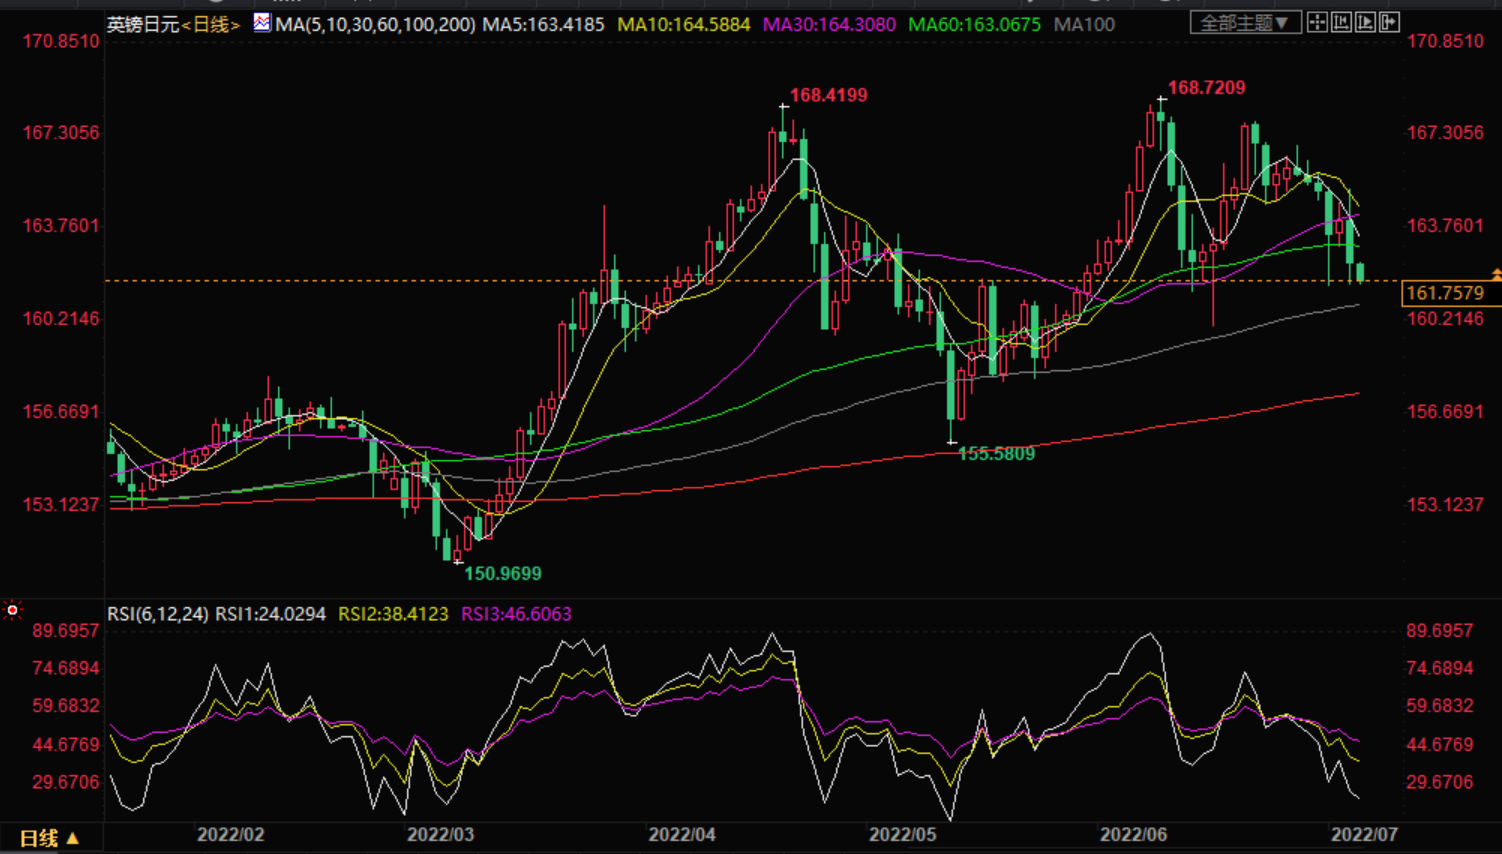Click the MA60:163.0675 legend value
The image size is (1502, 854).
(974, 24)
